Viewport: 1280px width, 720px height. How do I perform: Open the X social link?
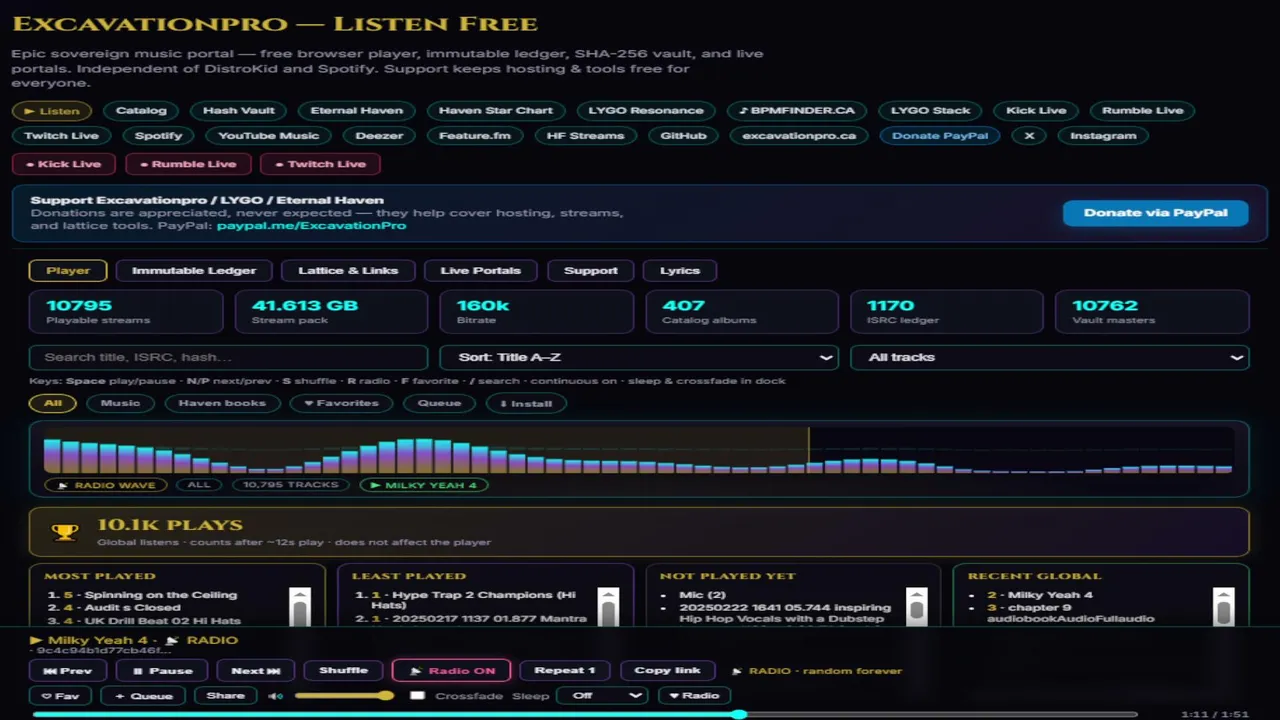pyautogui.click(x=1029, y=136)
